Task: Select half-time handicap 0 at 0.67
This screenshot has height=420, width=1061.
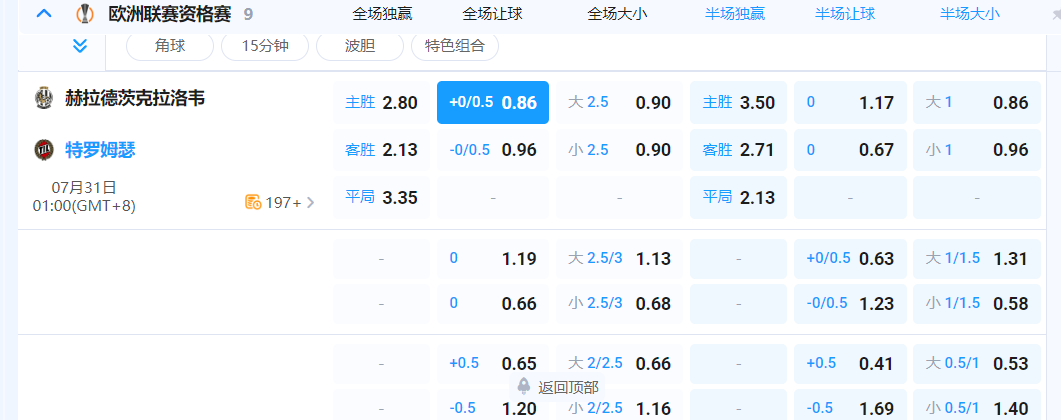Action: tap(850, 149)
